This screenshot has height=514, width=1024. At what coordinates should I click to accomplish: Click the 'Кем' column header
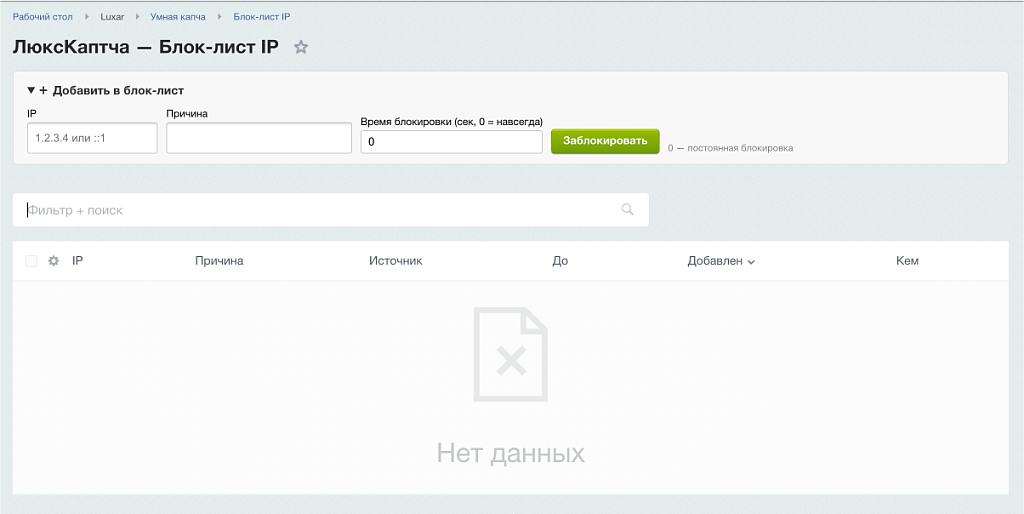coord(907,261)
